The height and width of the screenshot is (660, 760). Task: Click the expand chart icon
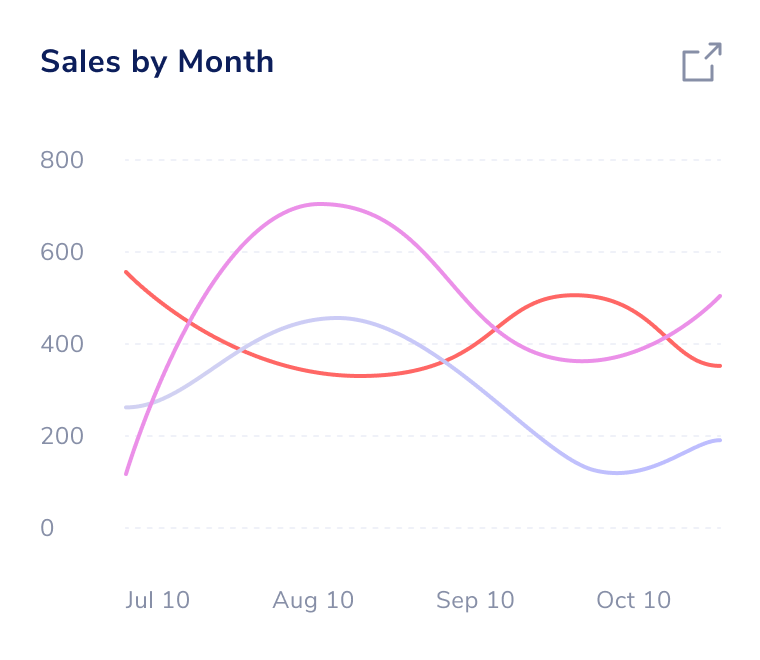pyautogui.click(x=702, y=62)
